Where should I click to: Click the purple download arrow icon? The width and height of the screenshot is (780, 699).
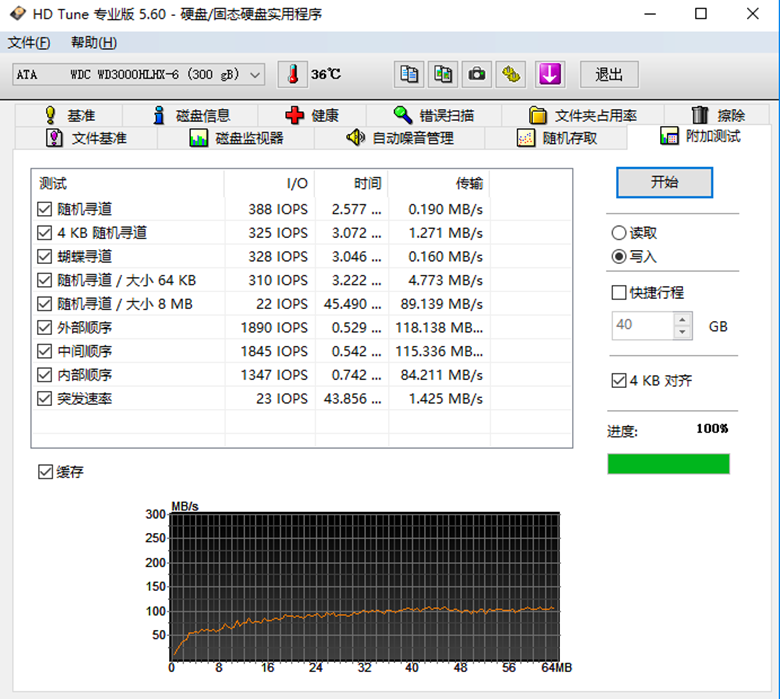550,75
